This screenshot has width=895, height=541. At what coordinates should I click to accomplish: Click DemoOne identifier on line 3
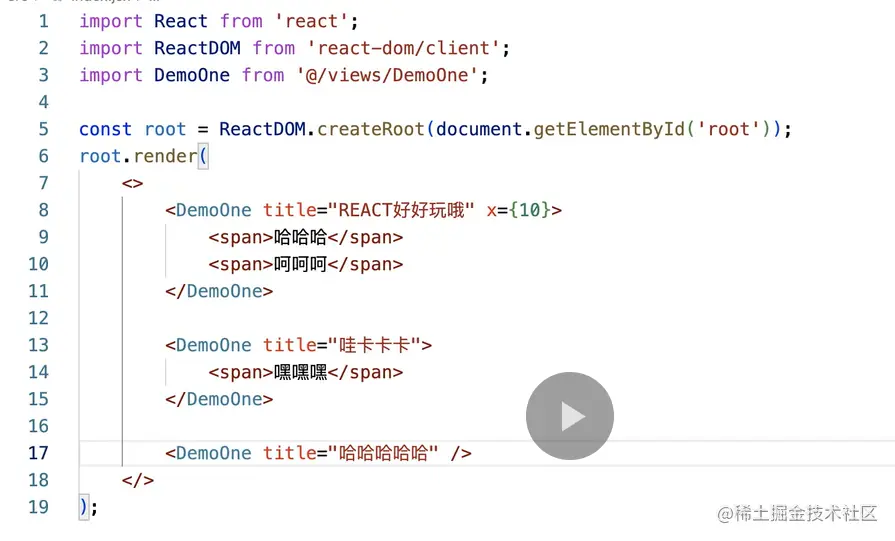(x=192, y=75)
